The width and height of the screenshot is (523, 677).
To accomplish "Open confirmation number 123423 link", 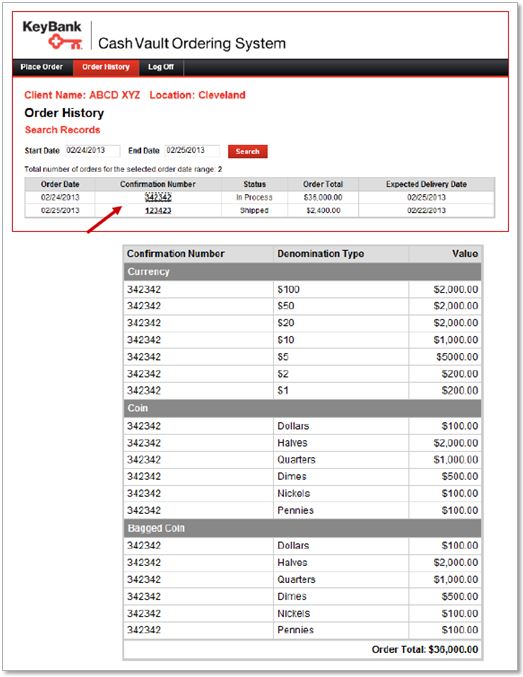I will coord(158,210).
